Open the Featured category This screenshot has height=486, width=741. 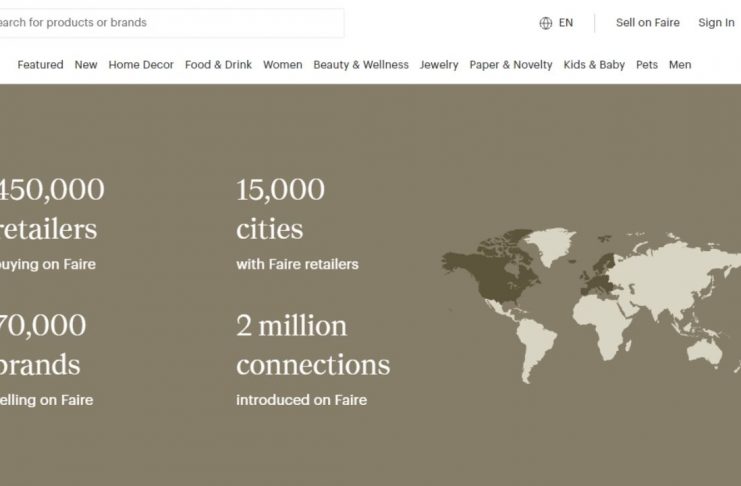(40, 65)
